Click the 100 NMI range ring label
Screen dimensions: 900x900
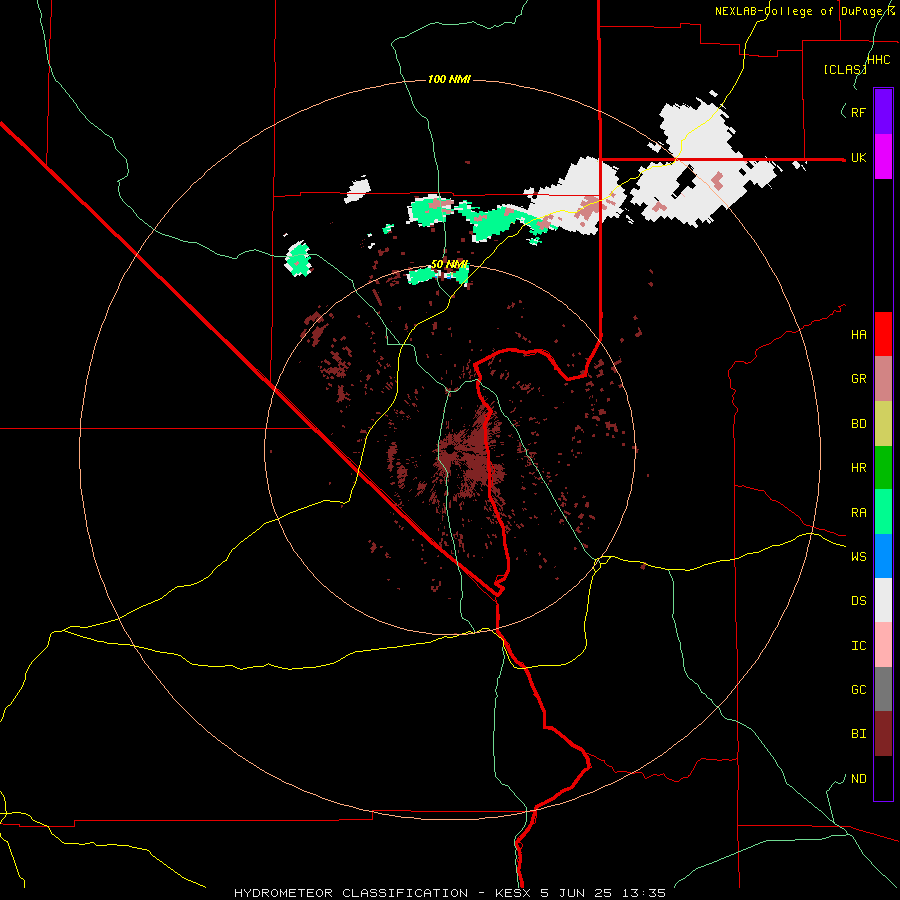click(449, 79)
